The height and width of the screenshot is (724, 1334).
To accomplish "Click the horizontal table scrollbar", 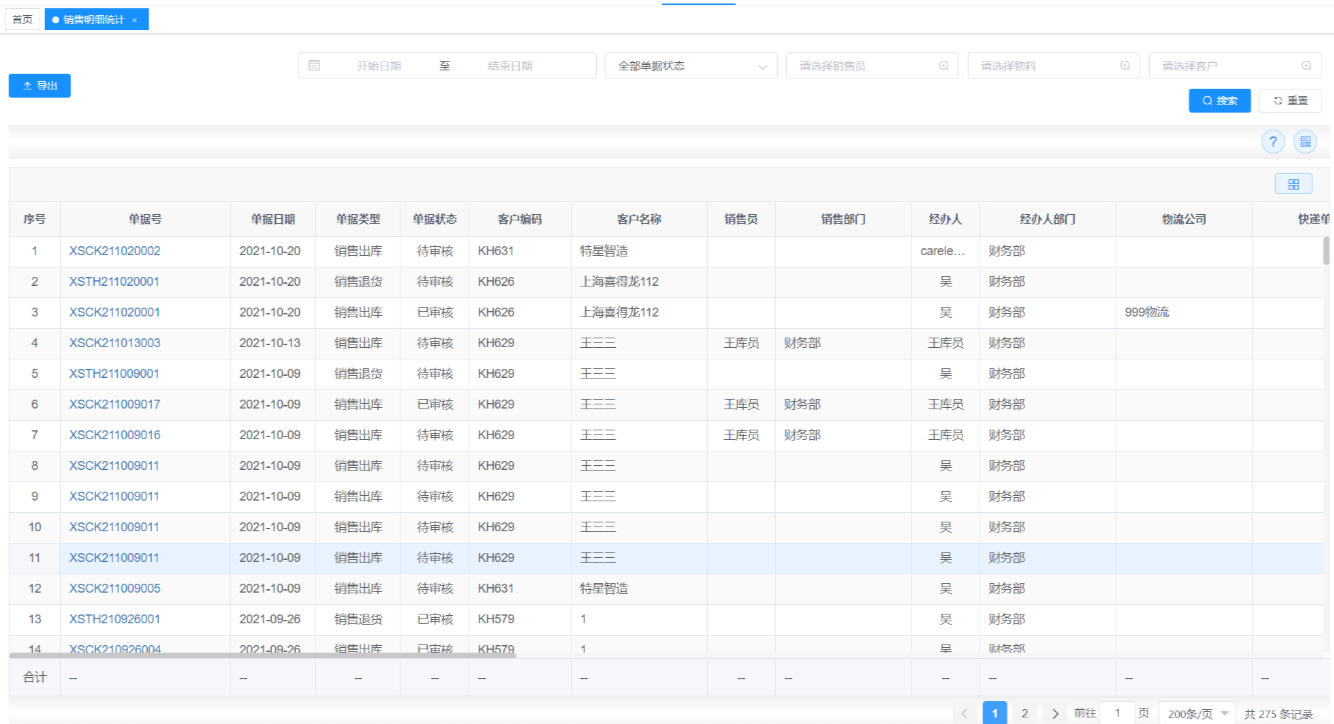I will coord(262,655).
